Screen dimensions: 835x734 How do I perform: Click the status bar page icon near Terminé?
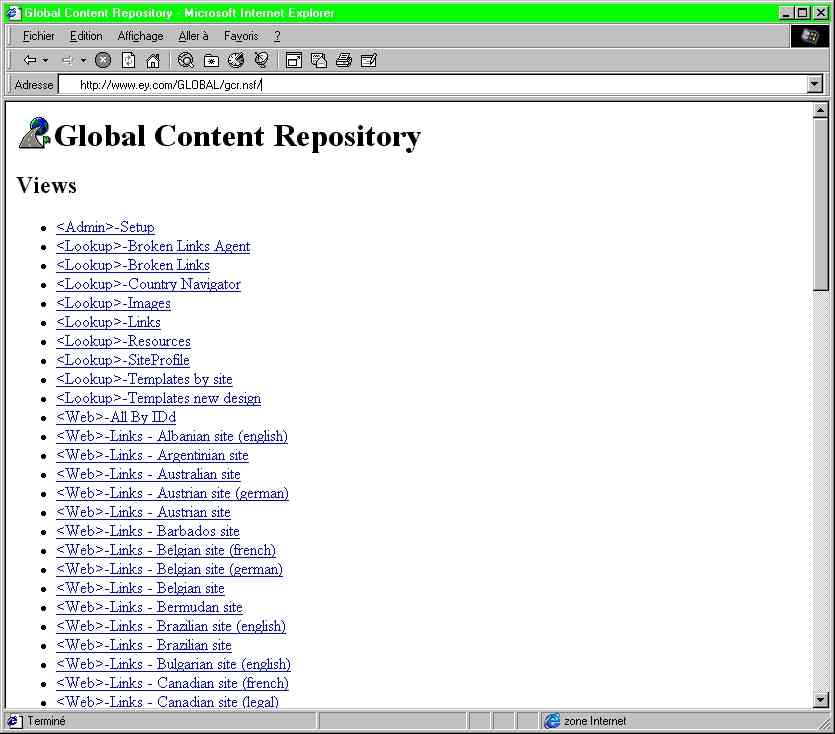14,721
